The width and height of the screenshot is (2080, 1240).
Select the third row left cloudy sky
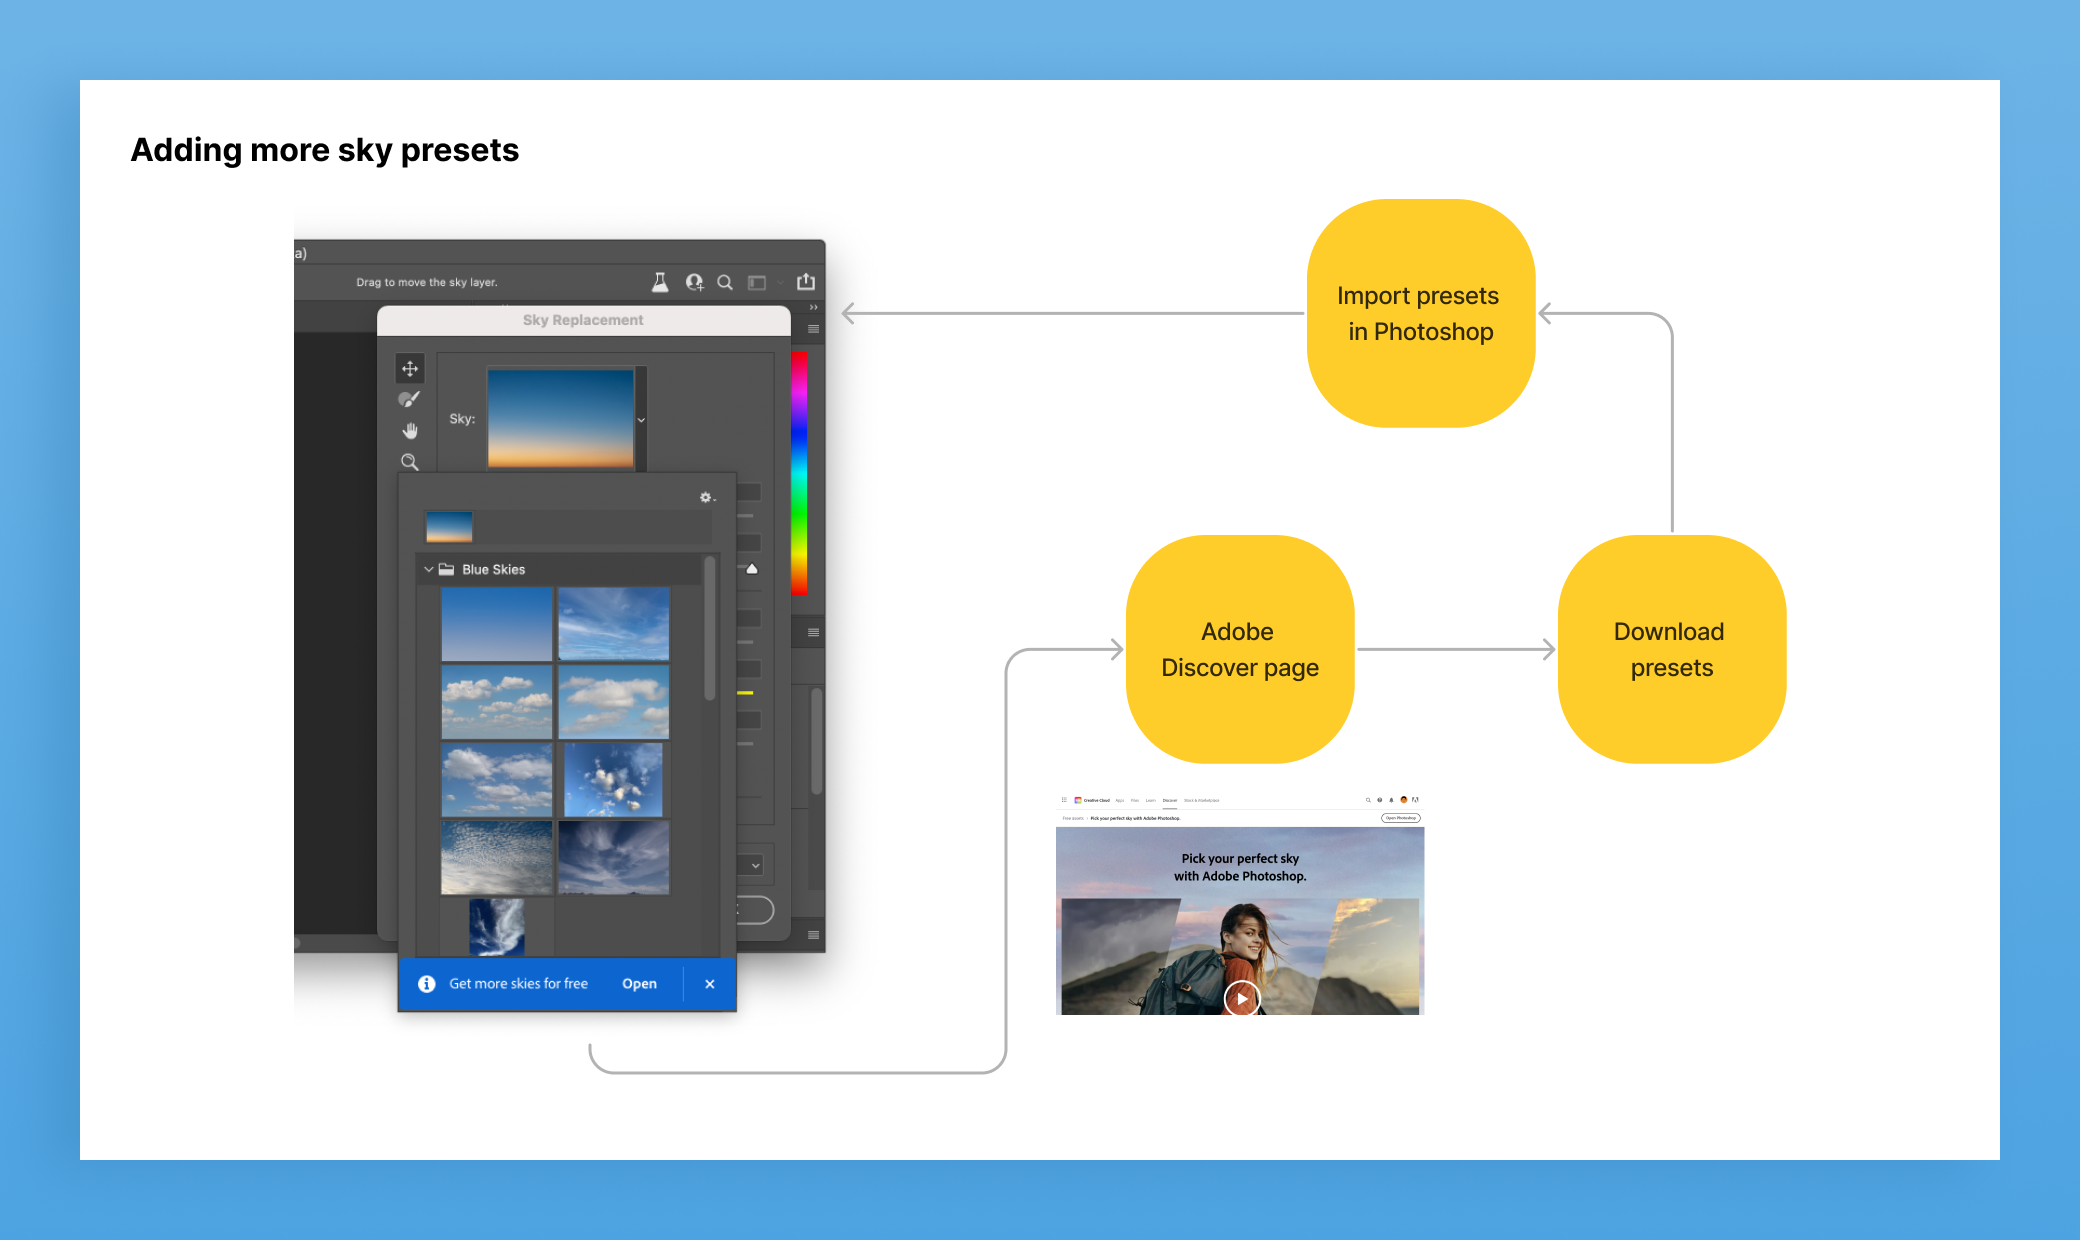[x=497, y=780]
